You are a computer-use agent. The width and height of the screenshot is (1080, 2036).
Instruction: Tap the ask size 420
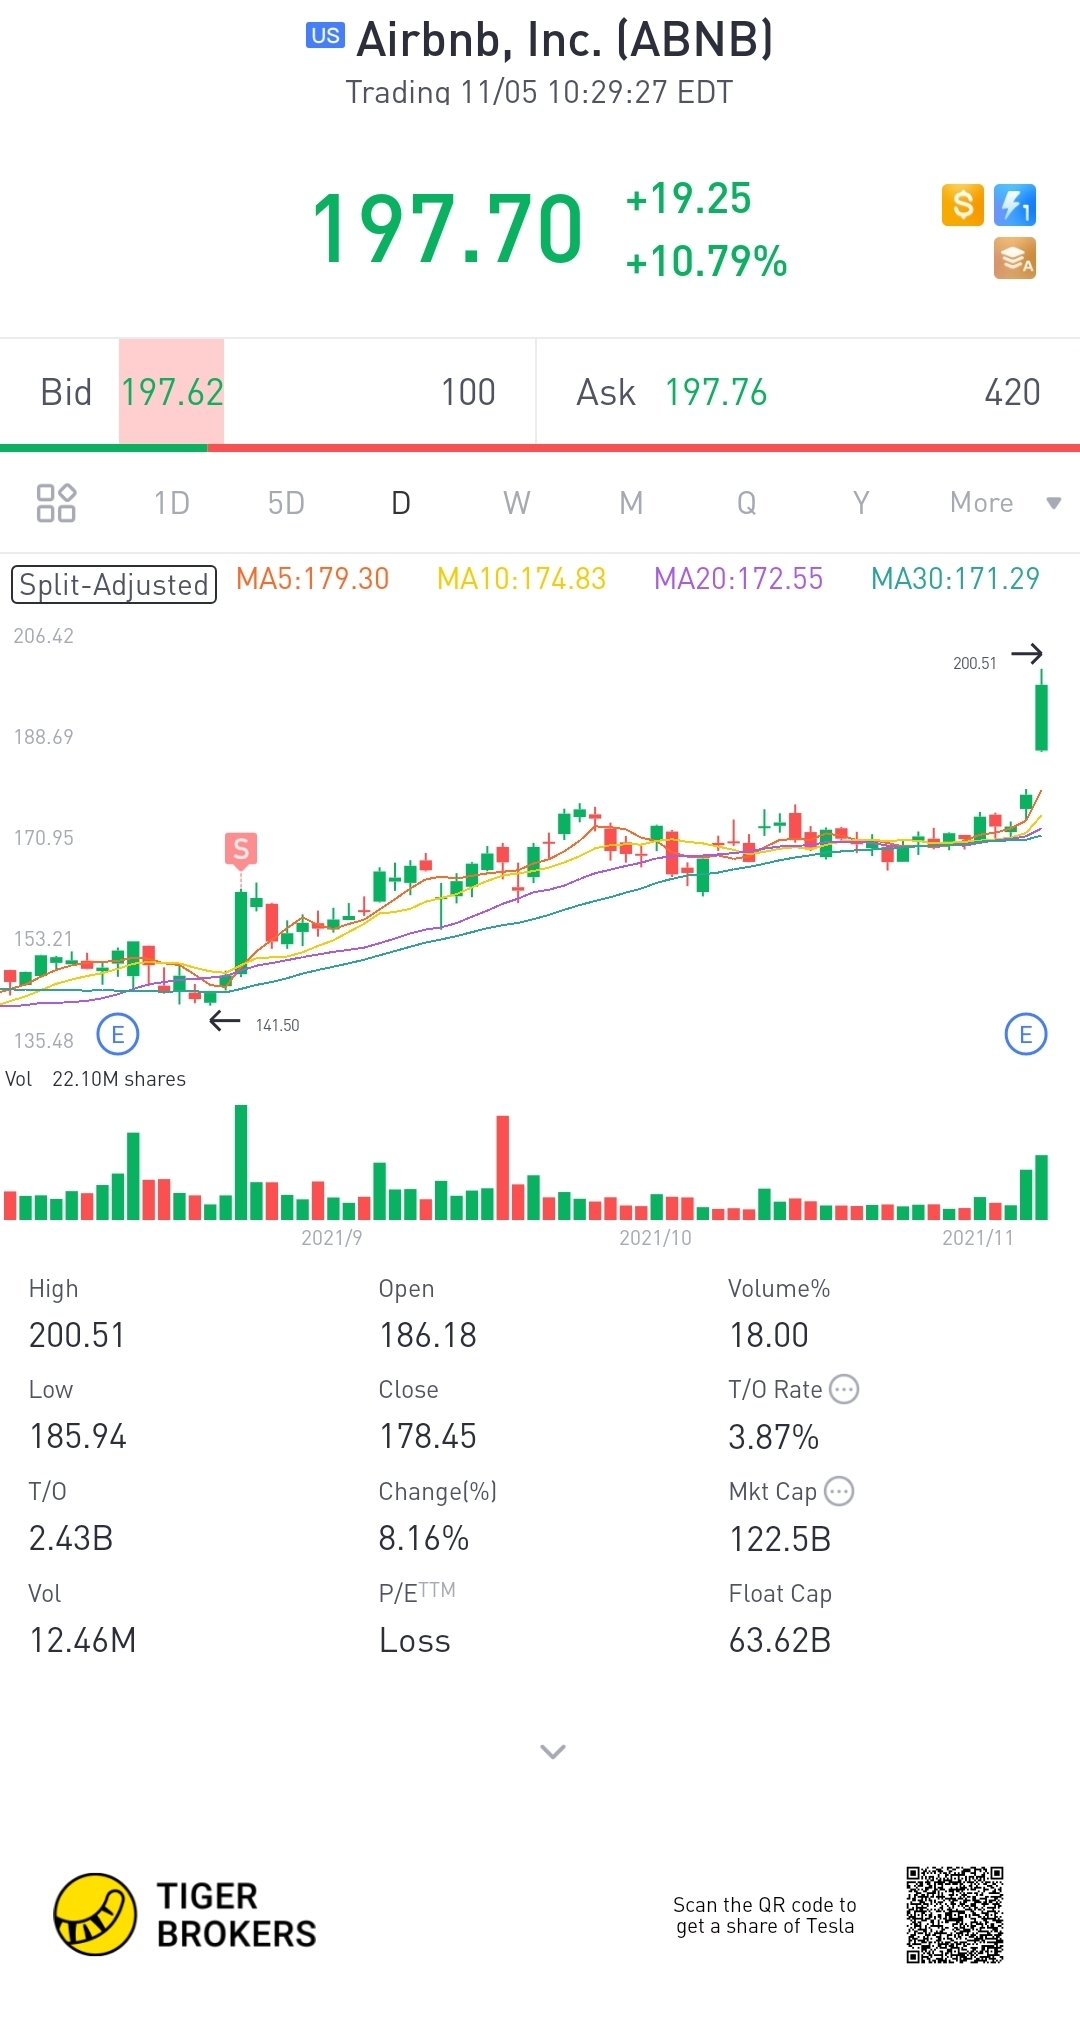point(1012,392)
